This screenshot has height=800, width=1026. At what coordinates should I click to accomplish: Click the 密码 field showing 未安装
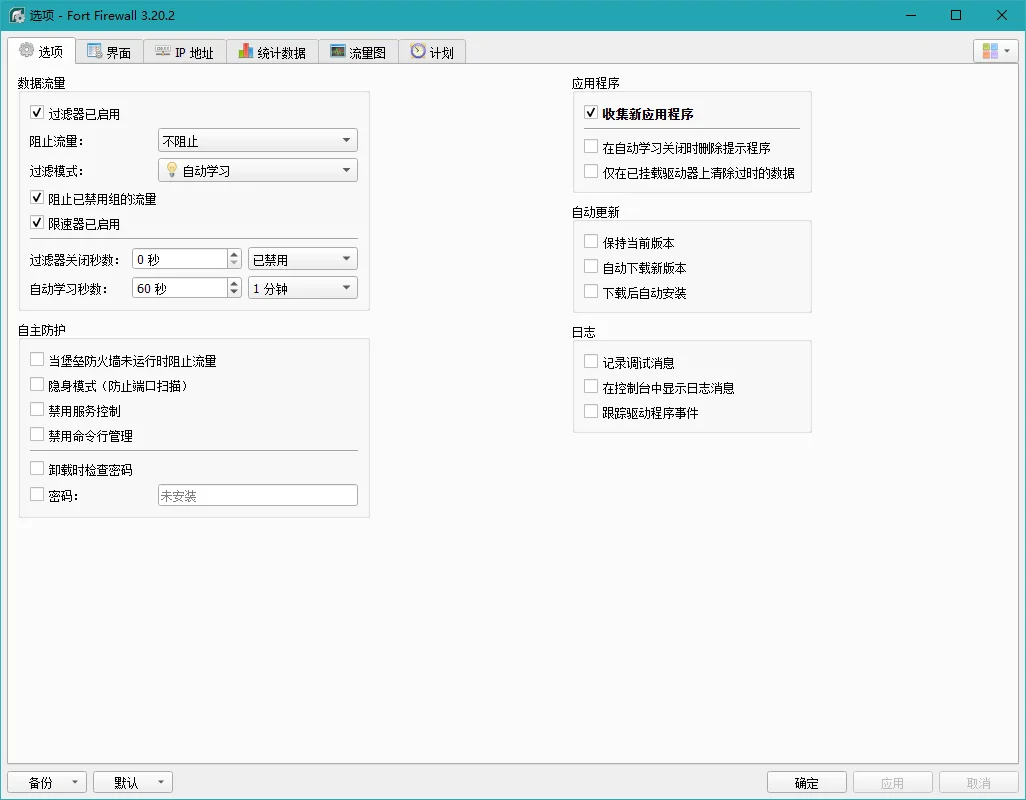pos(258,495)
